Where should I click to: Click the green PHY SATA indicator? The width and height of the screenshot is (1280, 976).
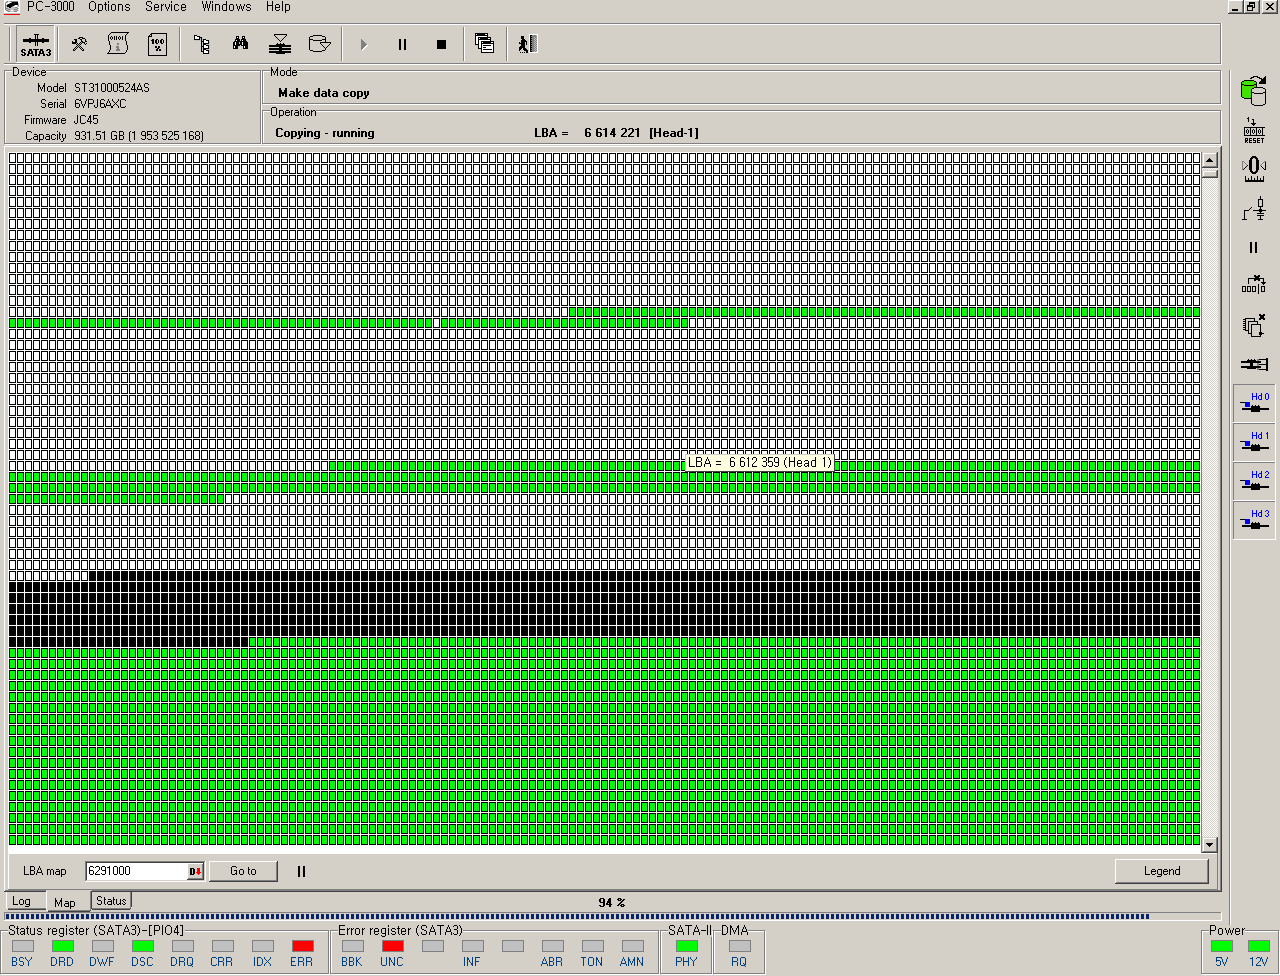(686, 946)
